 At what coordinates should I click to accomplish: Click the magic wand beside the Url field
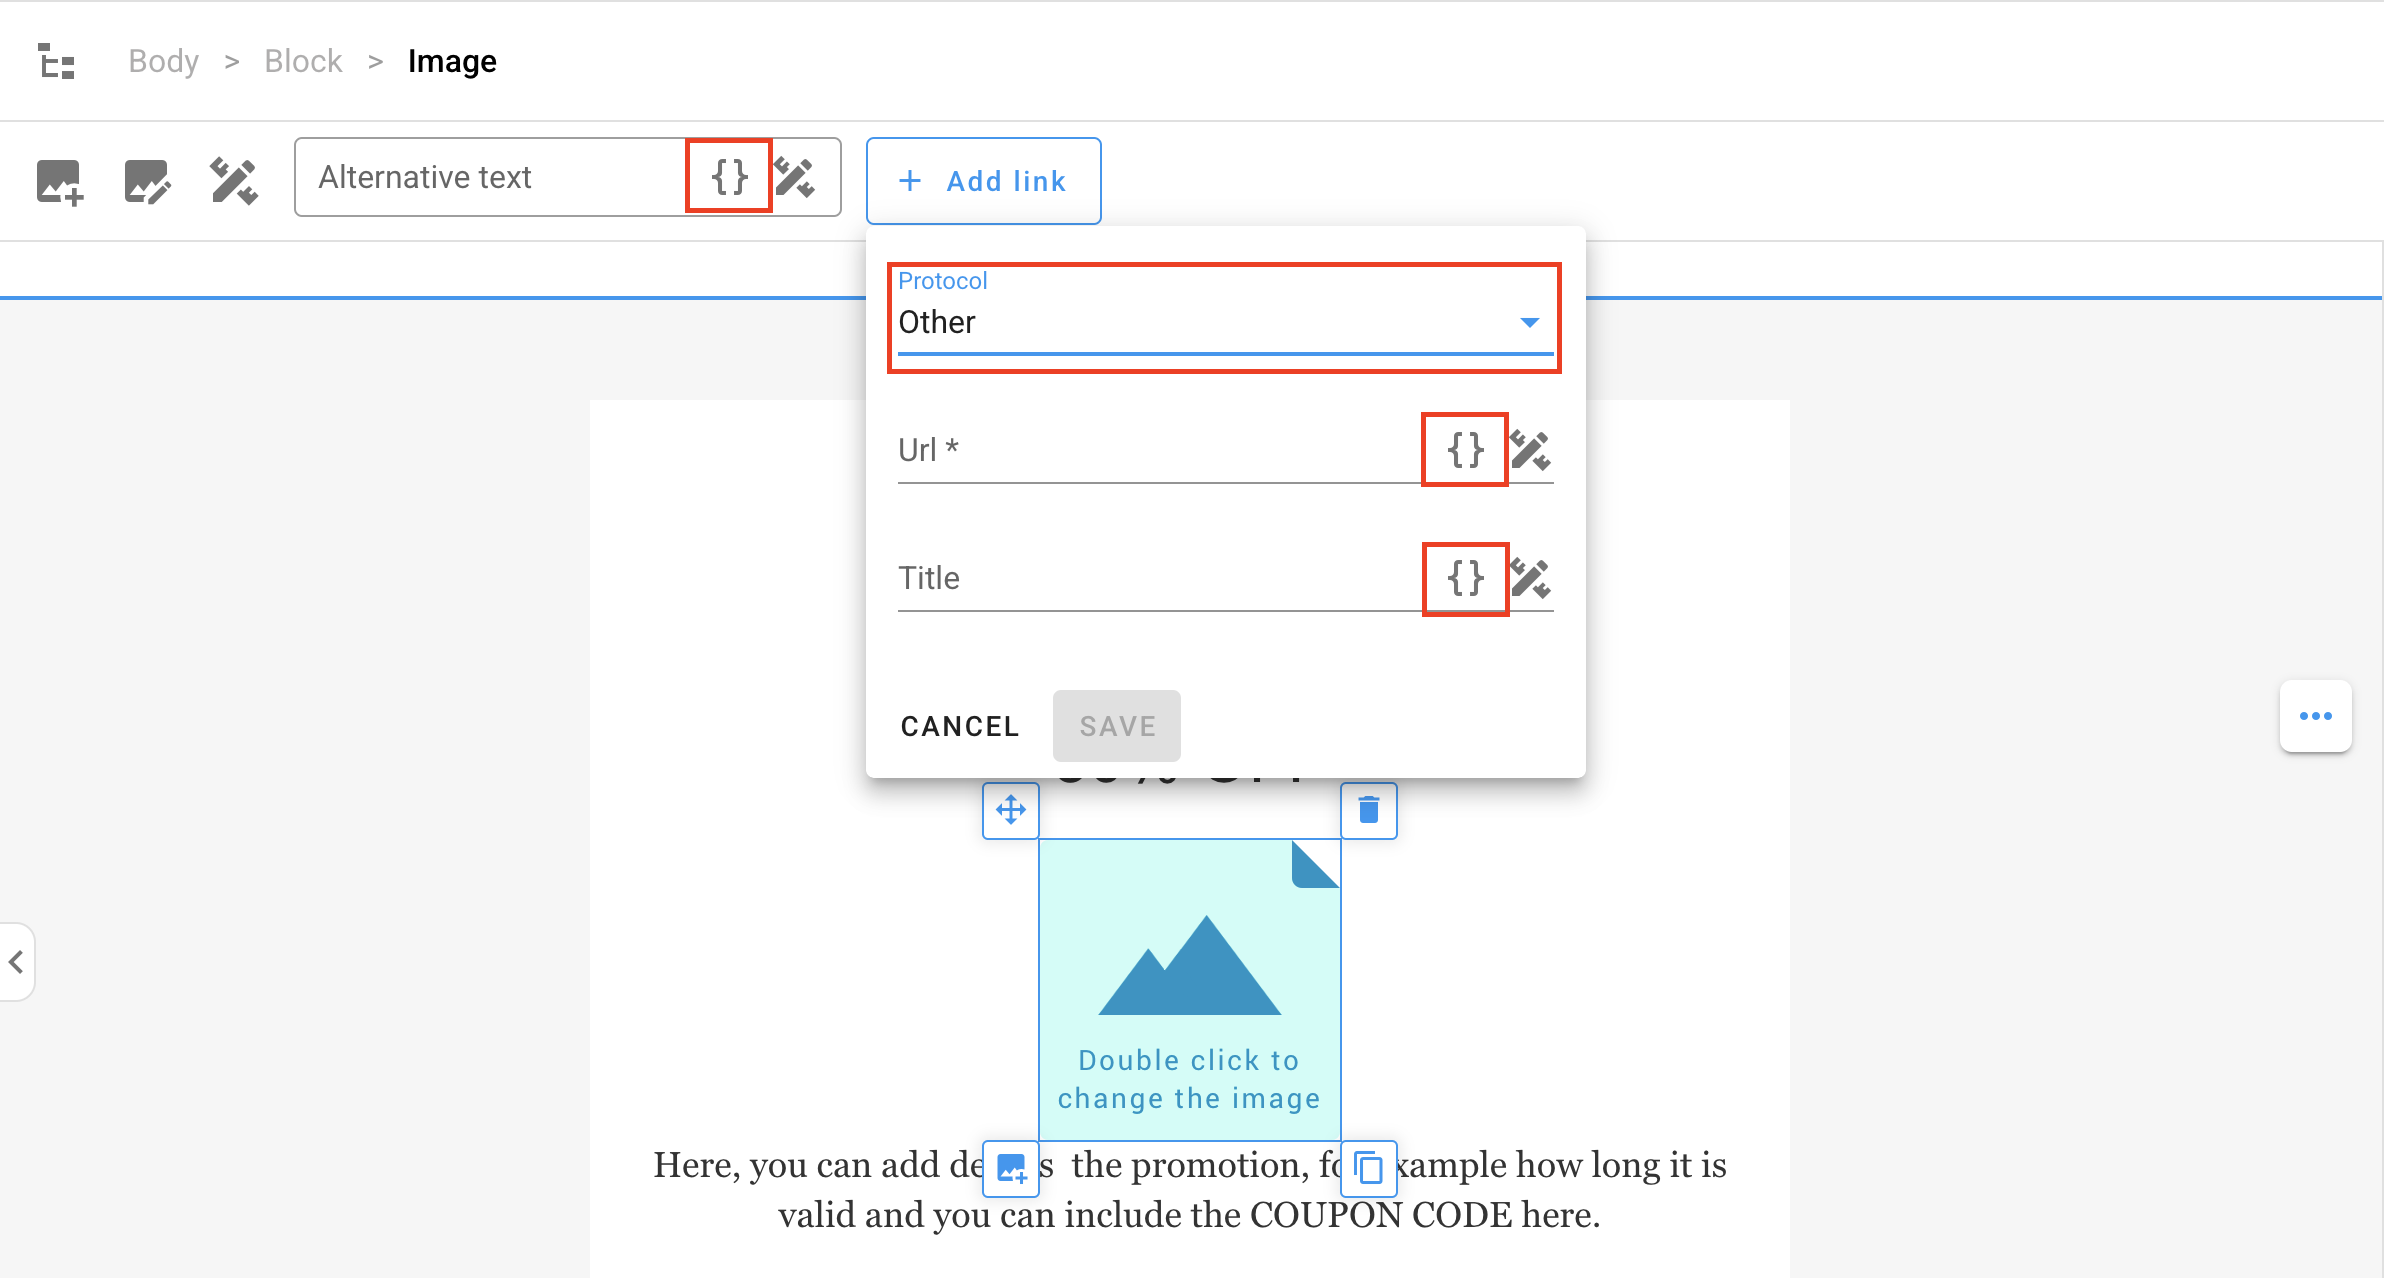pos(1533,450)
